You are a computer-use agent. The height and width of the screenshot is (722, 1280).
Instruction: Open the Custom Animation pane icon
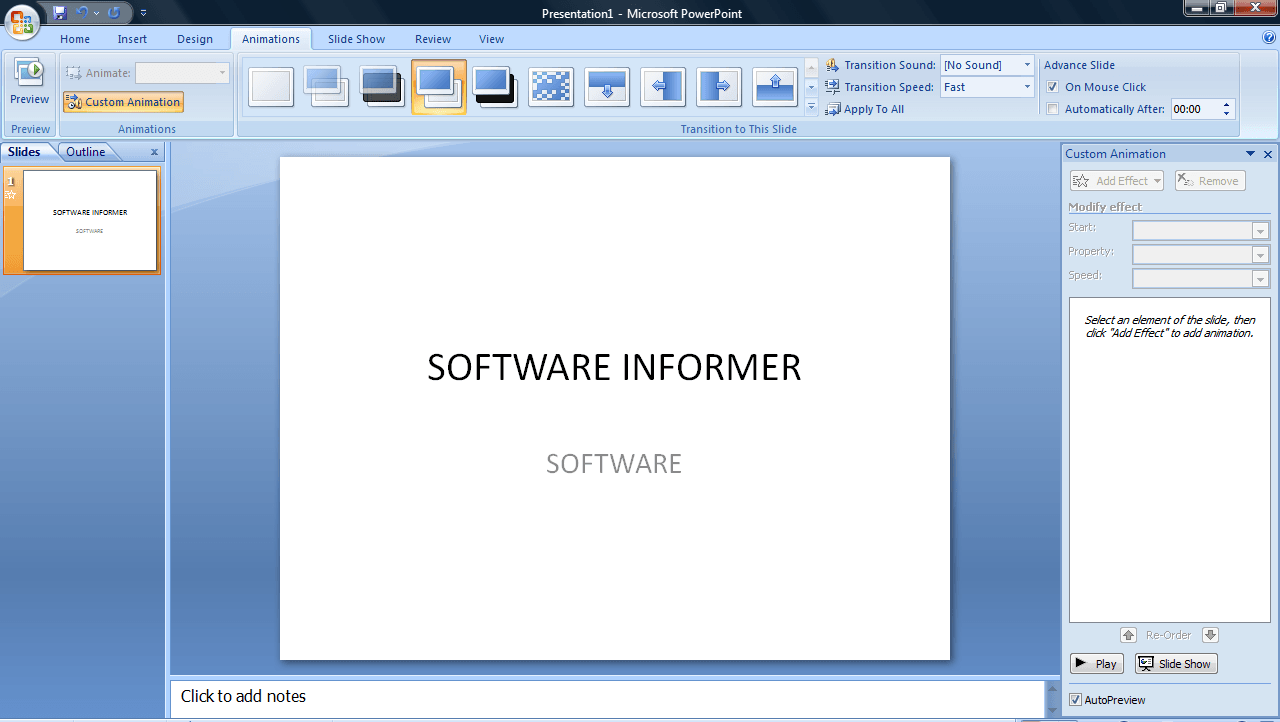tap(122, 102)
